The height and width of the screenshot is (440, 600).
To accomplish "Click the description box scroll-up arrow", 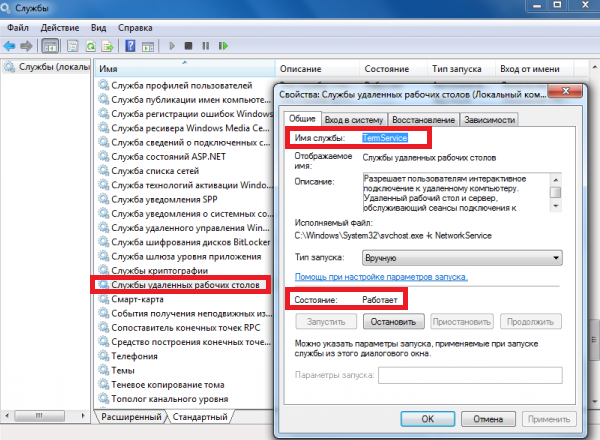I will click(x=556, y=179).
